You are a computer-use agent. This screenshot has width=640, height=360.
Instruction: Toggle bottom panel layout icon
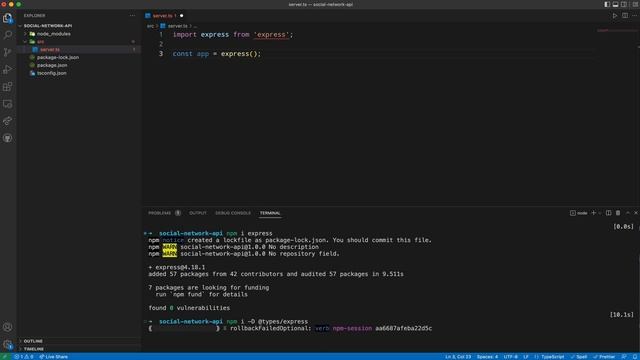tap(616, 4)
